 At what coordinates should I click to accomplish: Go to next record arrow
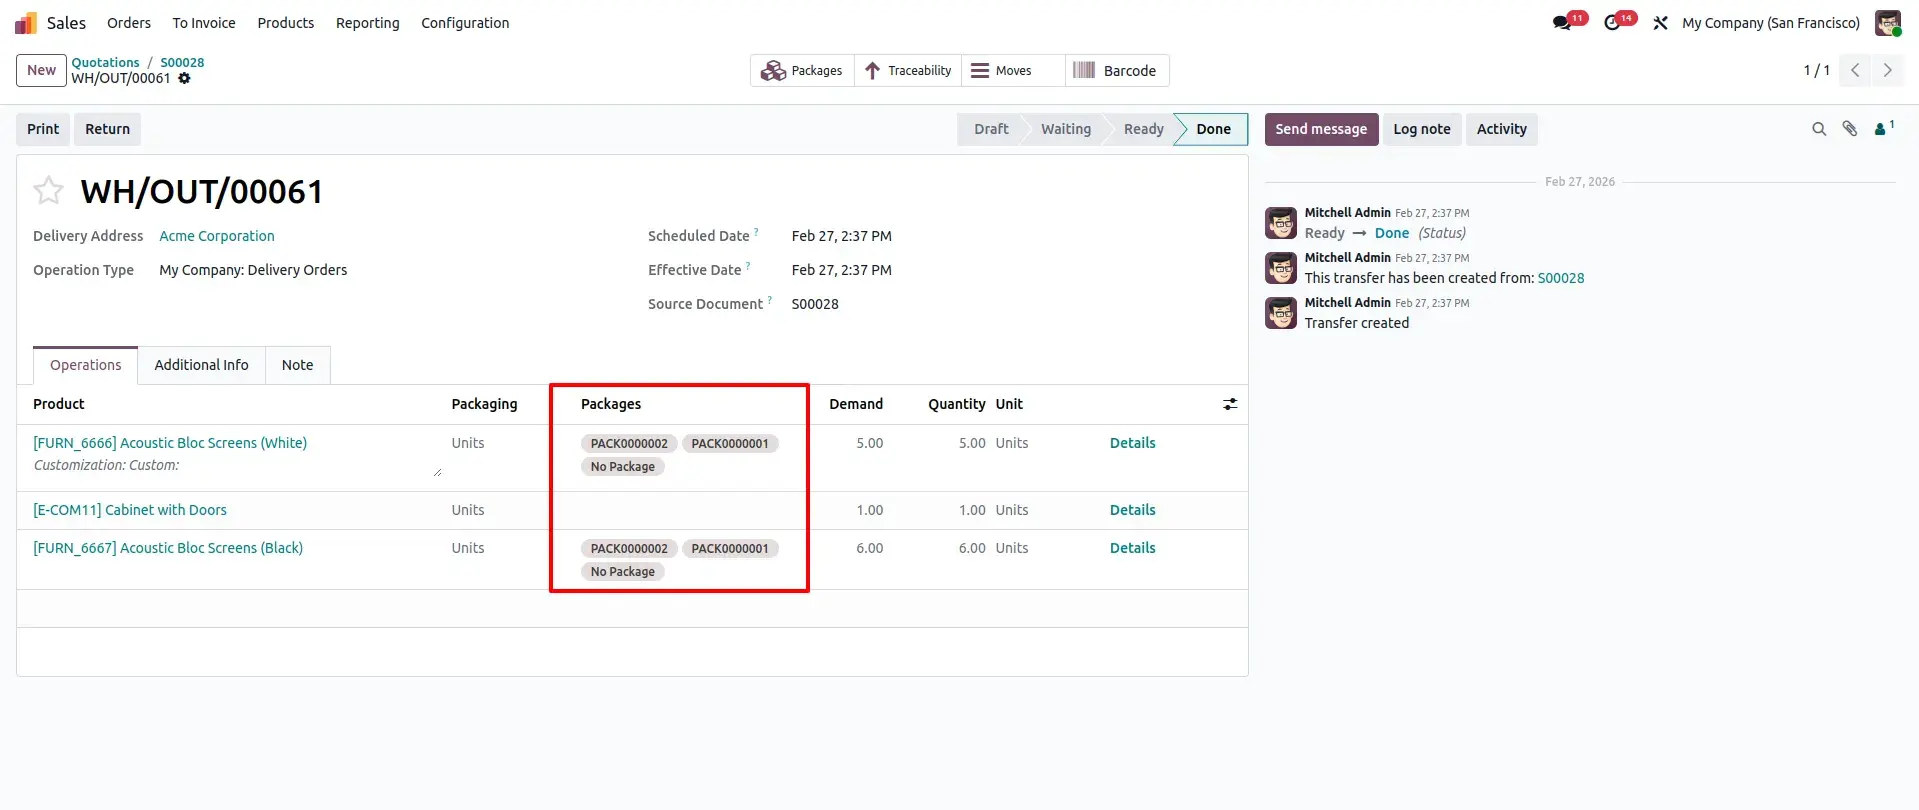click(1887, 70)
